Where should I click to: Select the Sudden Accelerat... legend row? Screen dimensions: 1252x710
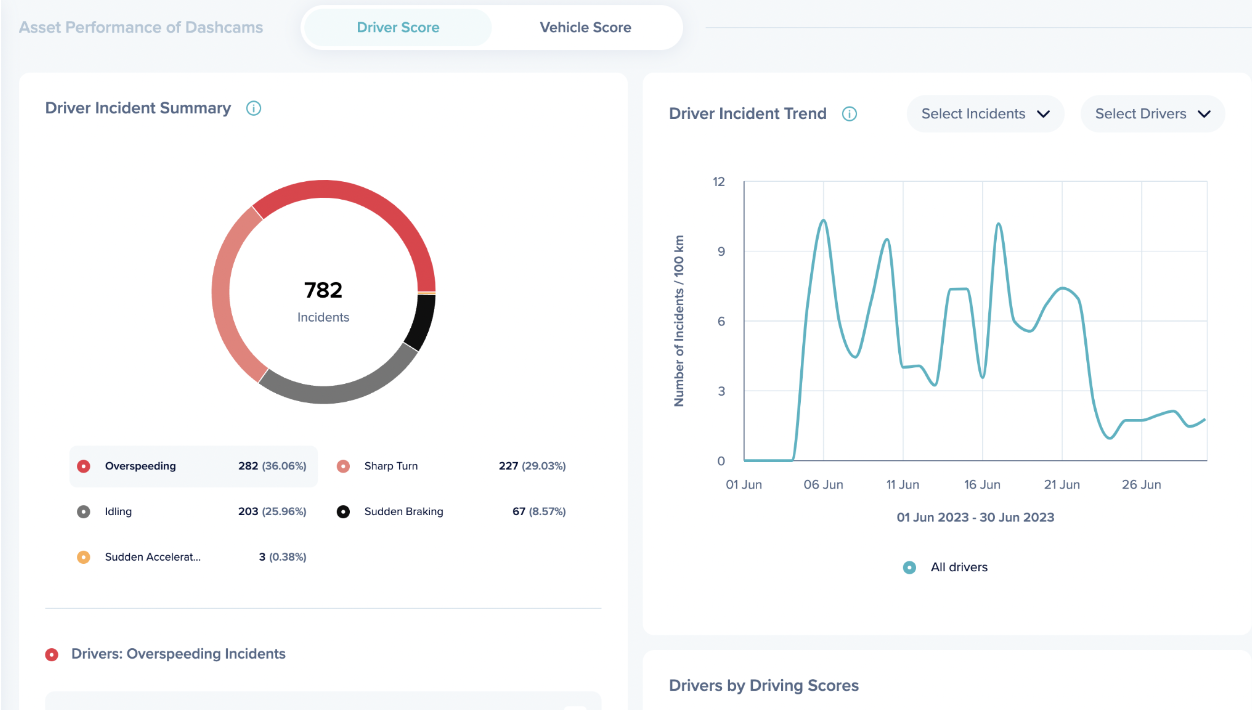(194, 557)
